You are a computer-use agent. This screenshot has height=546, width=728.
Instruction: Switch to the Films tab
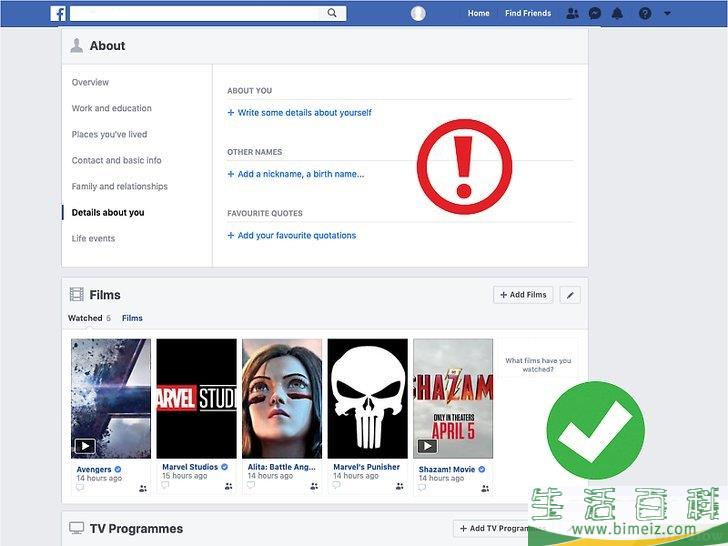(132, 318)
